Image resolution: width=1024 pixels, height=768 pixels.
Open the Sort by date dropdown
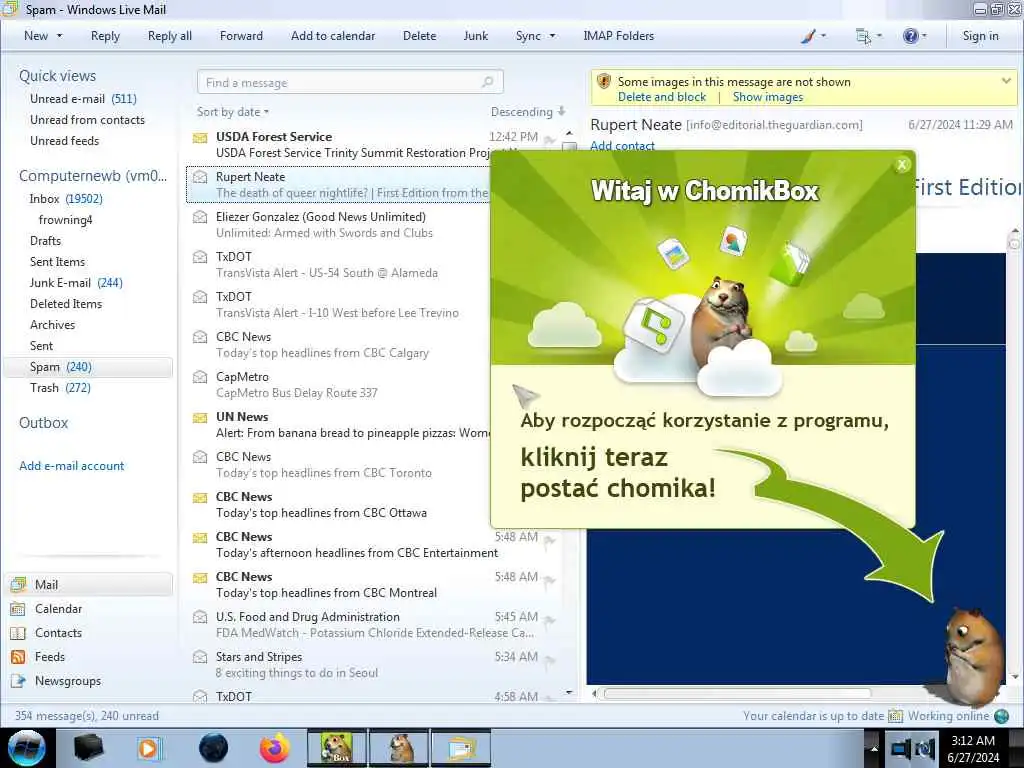(x=233, y=112)
